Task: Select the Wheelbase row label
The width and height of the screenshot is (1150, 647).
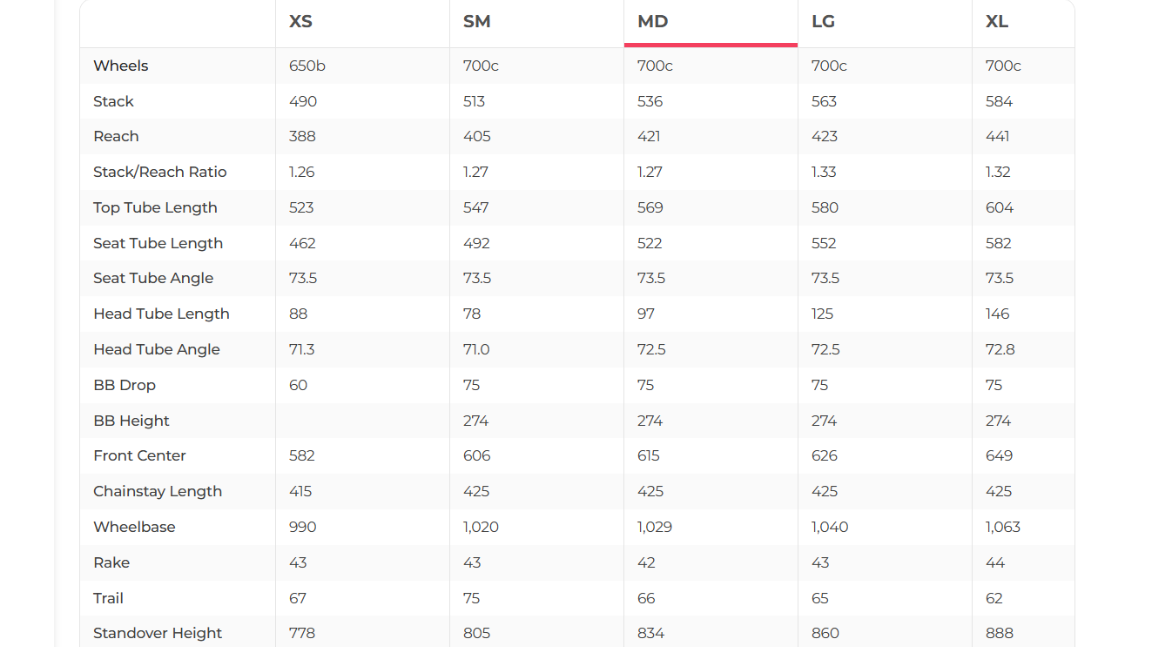Action: click(x=134, y=527)
